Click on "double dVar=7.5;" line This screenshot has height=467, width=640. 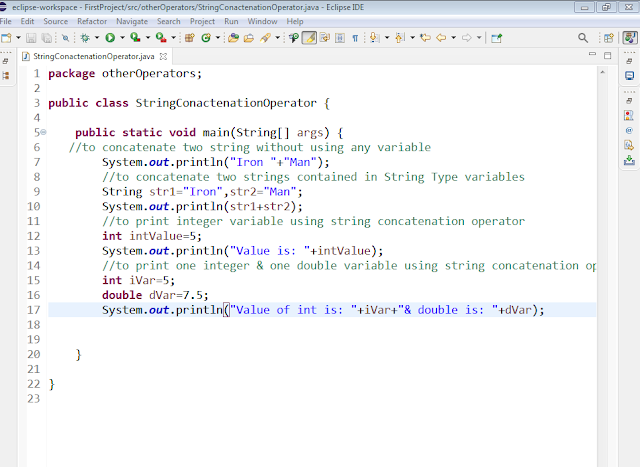tap(155, 295)
